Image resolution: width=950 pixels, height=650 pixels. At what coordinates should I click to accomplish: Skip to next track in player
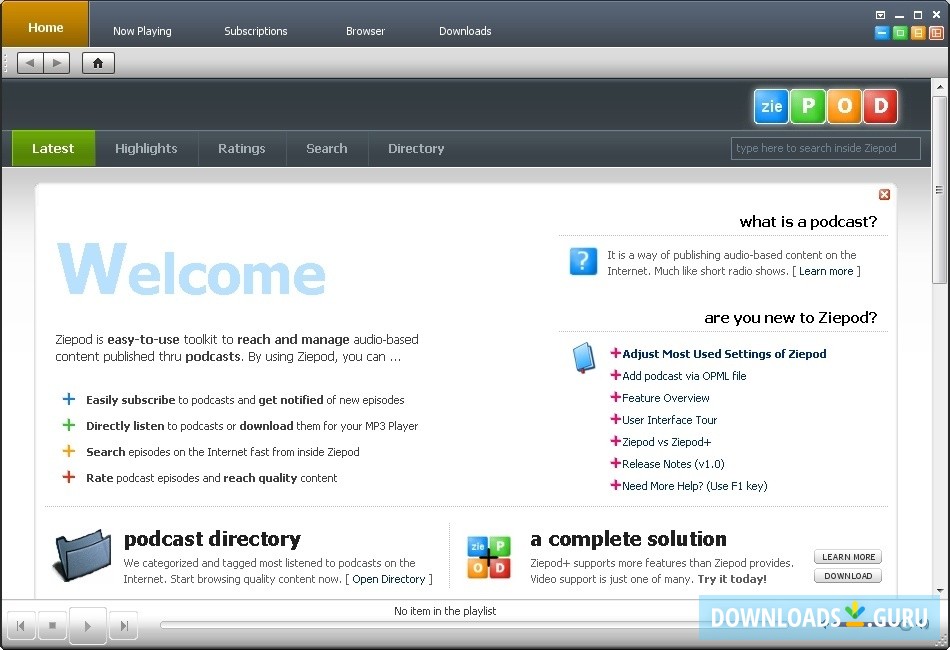[x=124, y=626]
